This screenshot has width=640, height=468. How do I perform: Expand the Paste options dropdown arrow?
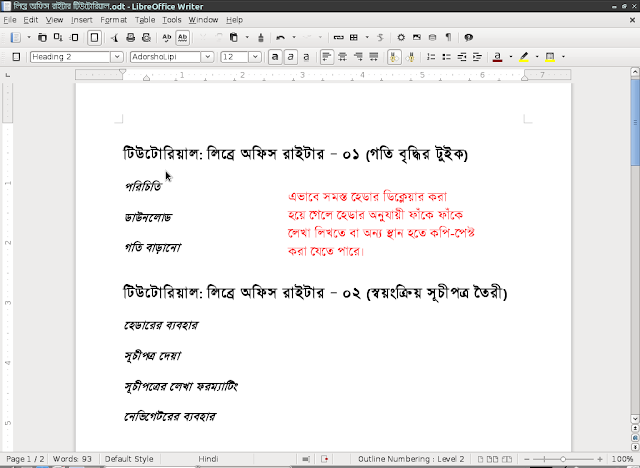point(247,38)
